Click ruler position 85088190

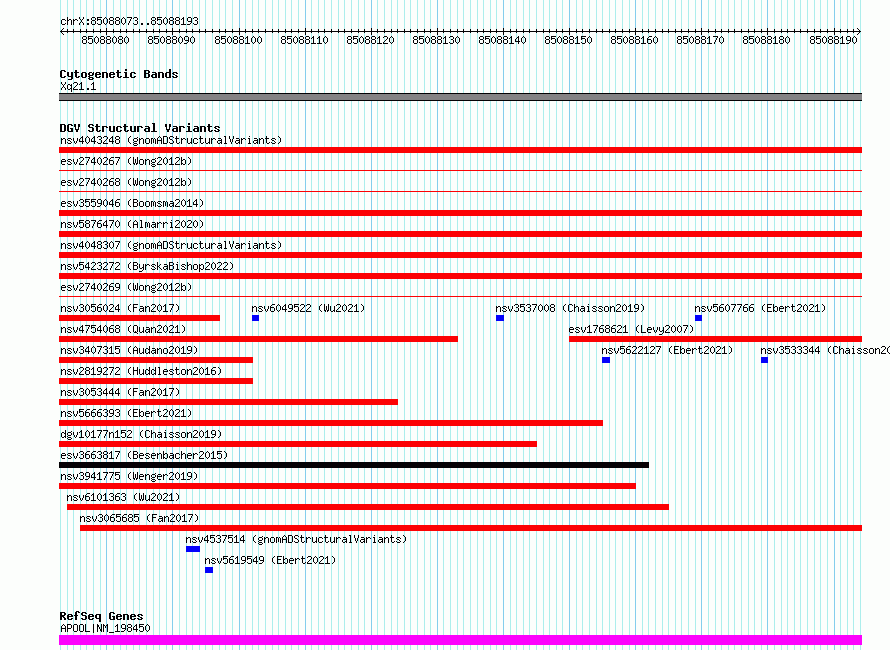pyautogui.click(x=833, y=40)
